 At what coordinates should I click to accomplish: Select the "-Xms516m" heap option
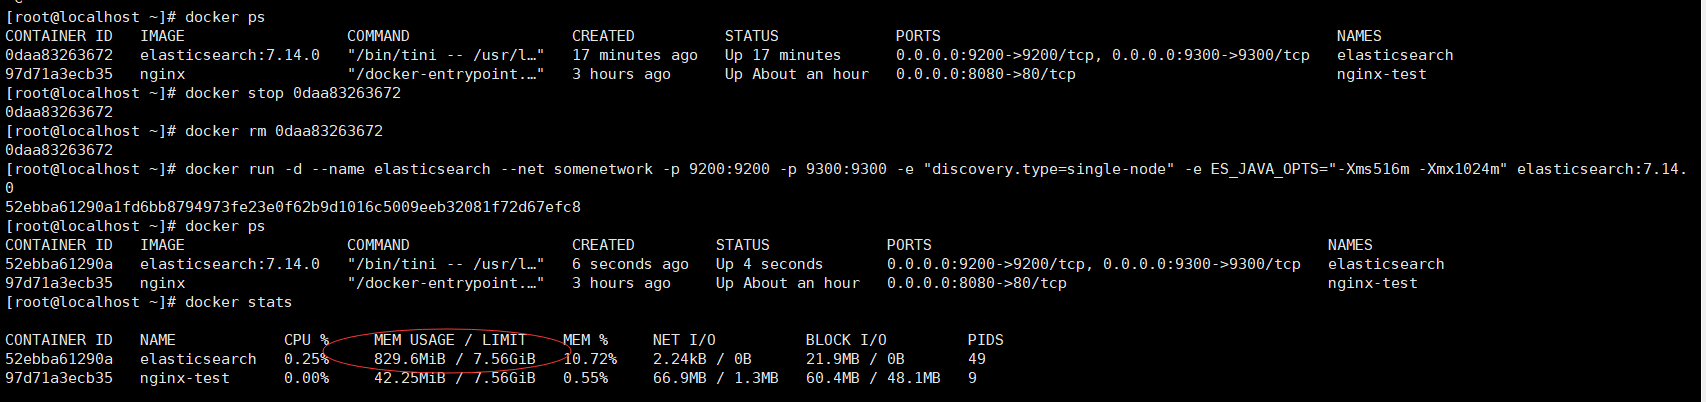(x=1374, y=169)
